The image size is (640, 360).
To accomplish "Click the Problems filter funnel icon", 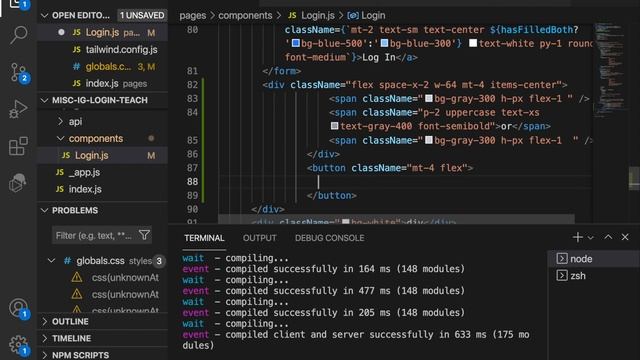I will pos(144,235).
